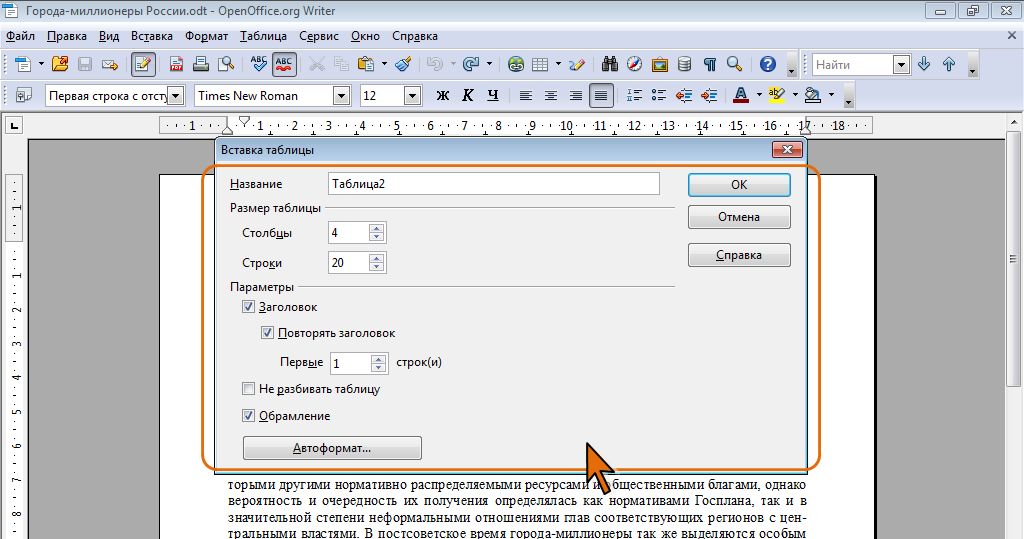Select the Format Paintbrush icon
1024x539 pixels.
[x=404, y=64]
